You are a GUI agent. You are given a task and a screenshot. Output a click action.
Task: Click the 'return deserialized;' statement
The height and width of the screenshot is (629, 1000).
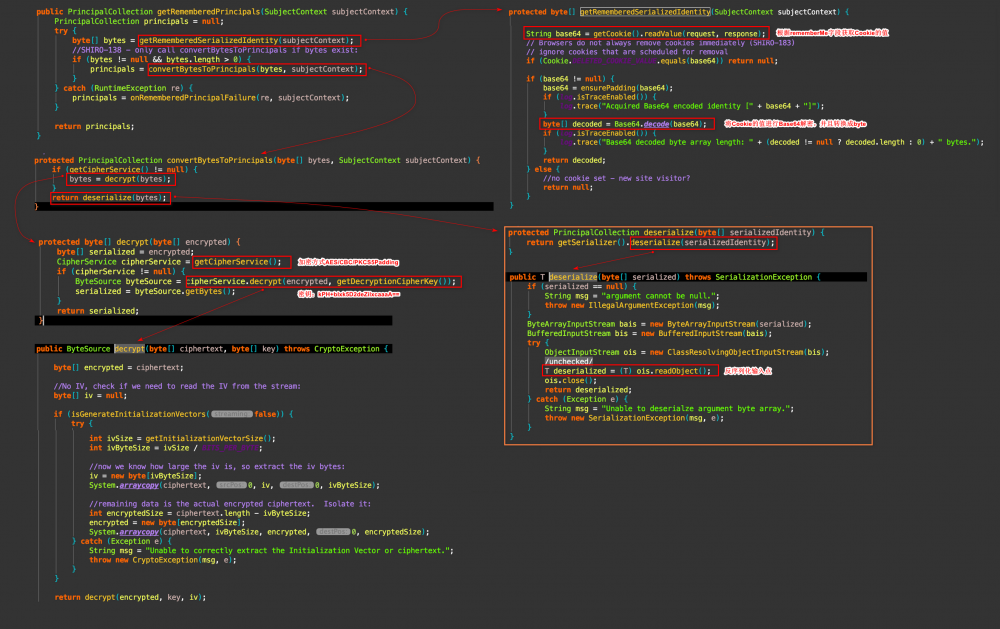coord(588,390)
